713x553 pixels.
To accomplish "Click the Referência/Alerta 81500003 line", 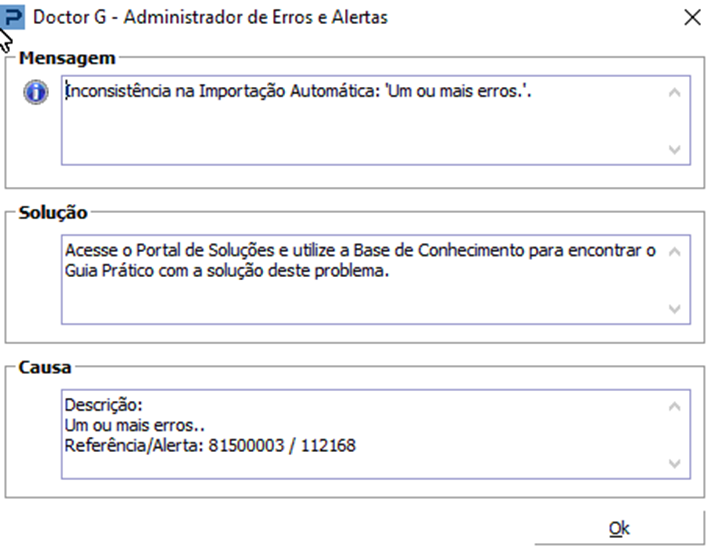I will [x=210, y=445].
